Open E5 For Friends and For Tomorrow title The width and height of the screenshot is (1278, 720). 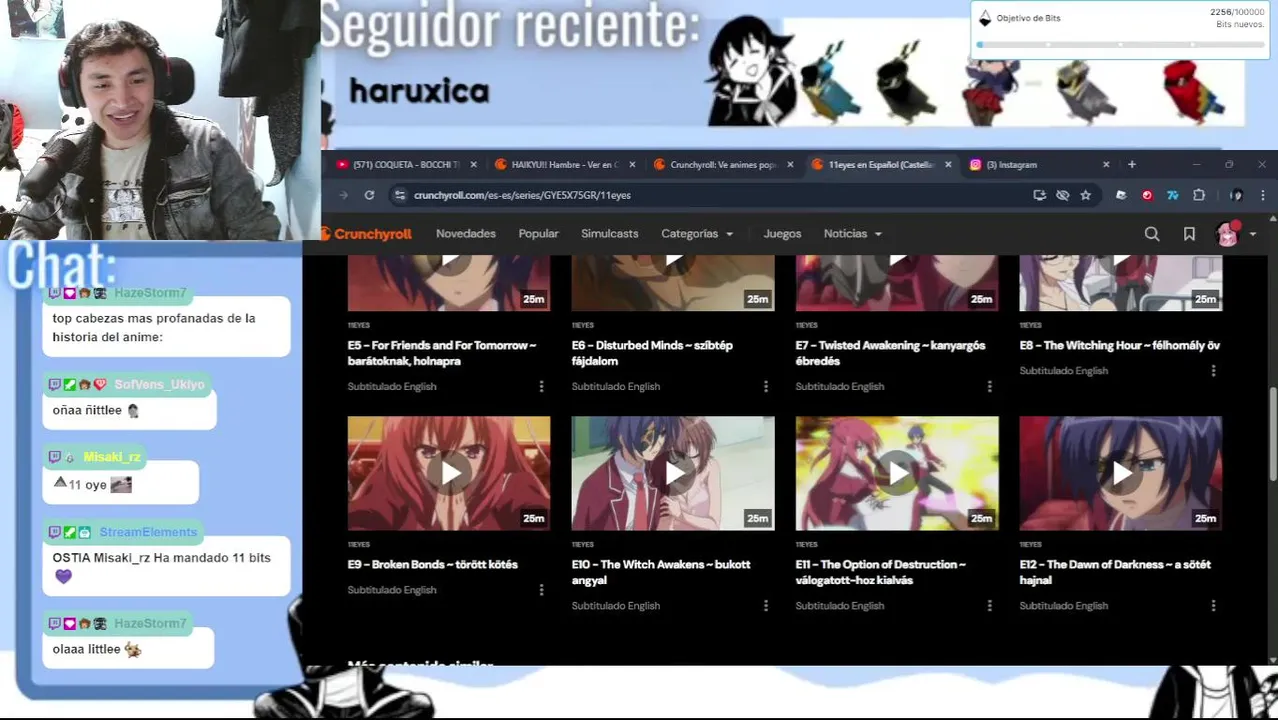click(x=442, y=353)
